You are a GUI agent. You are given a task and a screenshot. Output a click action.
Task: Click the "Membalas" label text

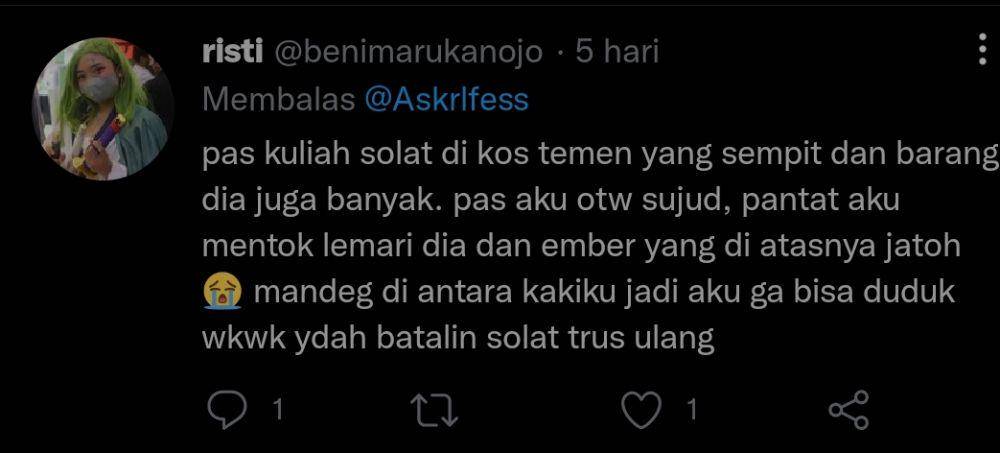278,100
